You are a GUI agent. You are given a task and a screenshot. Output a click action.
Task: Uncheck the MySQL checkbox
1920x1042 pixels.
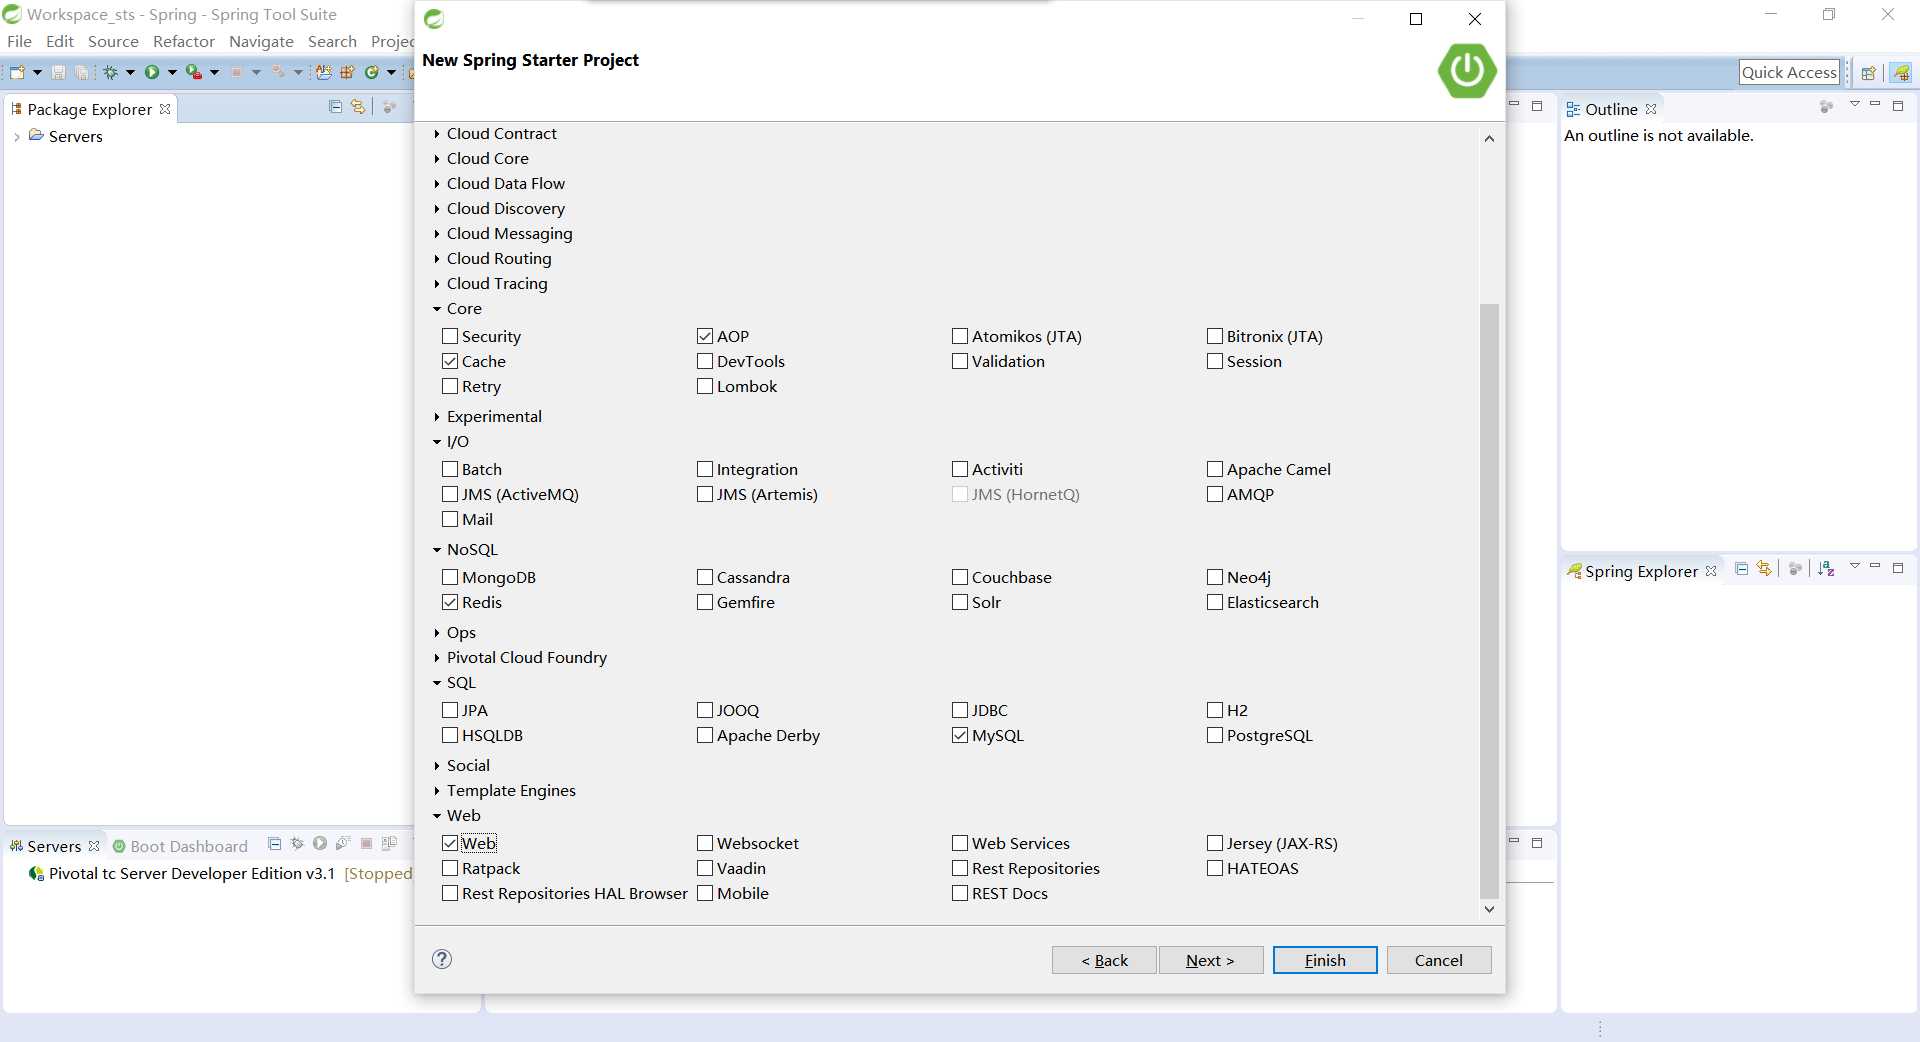[960, 735]
